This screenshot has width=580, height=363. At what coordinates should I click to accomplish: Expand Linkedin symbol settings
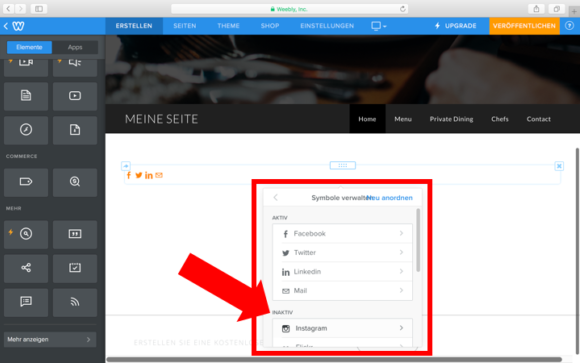click(x=343, y=272)
